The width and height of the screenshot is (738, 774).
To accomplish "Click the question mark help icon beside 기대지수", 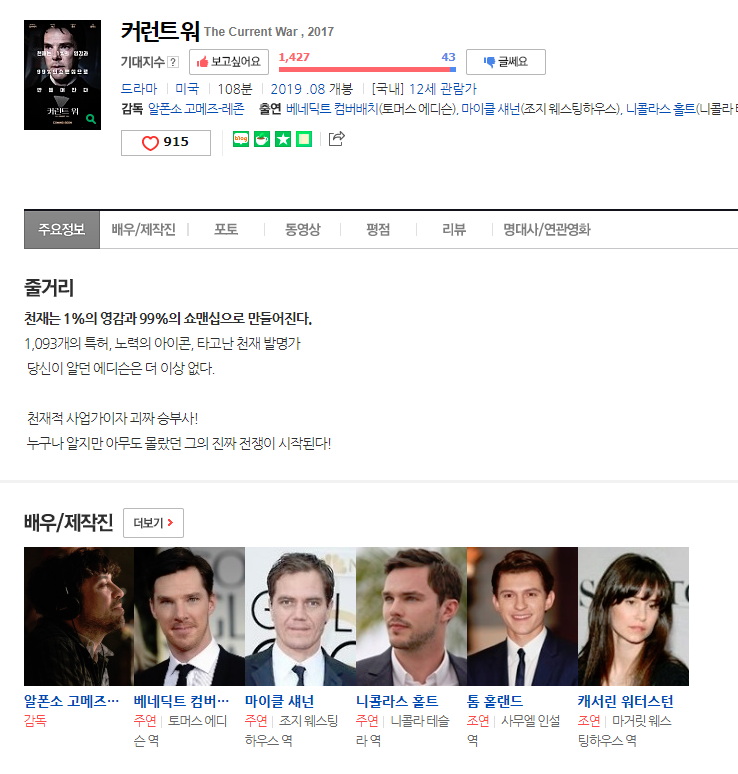I will tap(173, 62).
